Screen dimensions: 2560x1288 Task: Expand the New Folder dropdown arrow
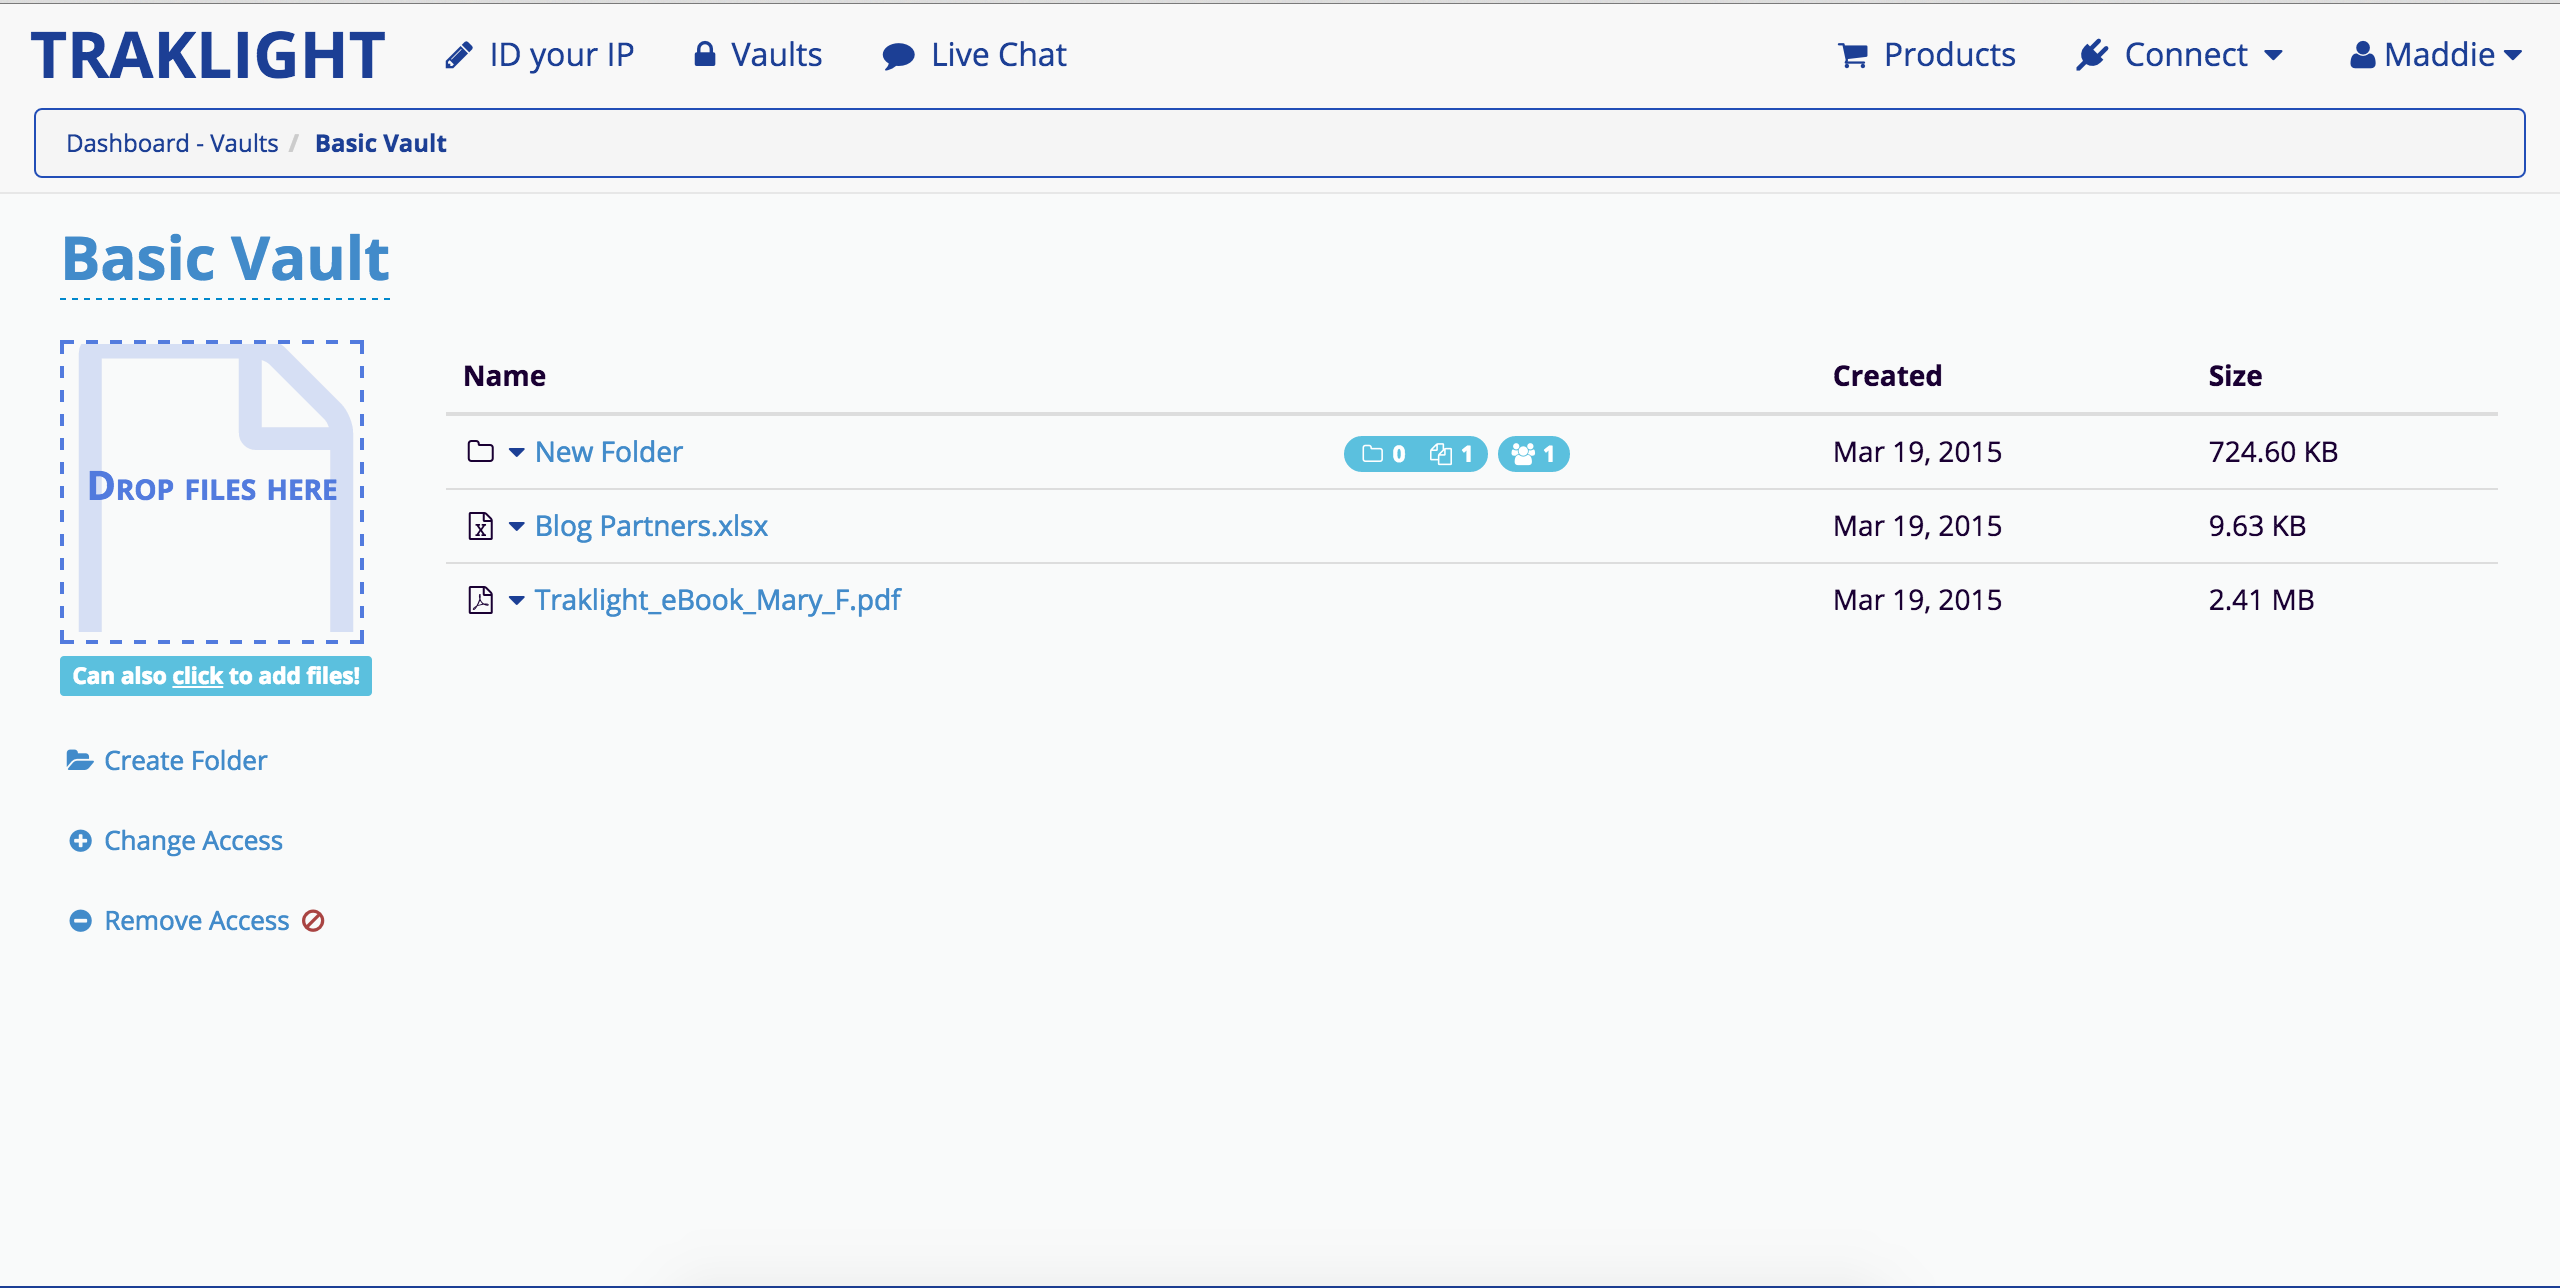516,452
